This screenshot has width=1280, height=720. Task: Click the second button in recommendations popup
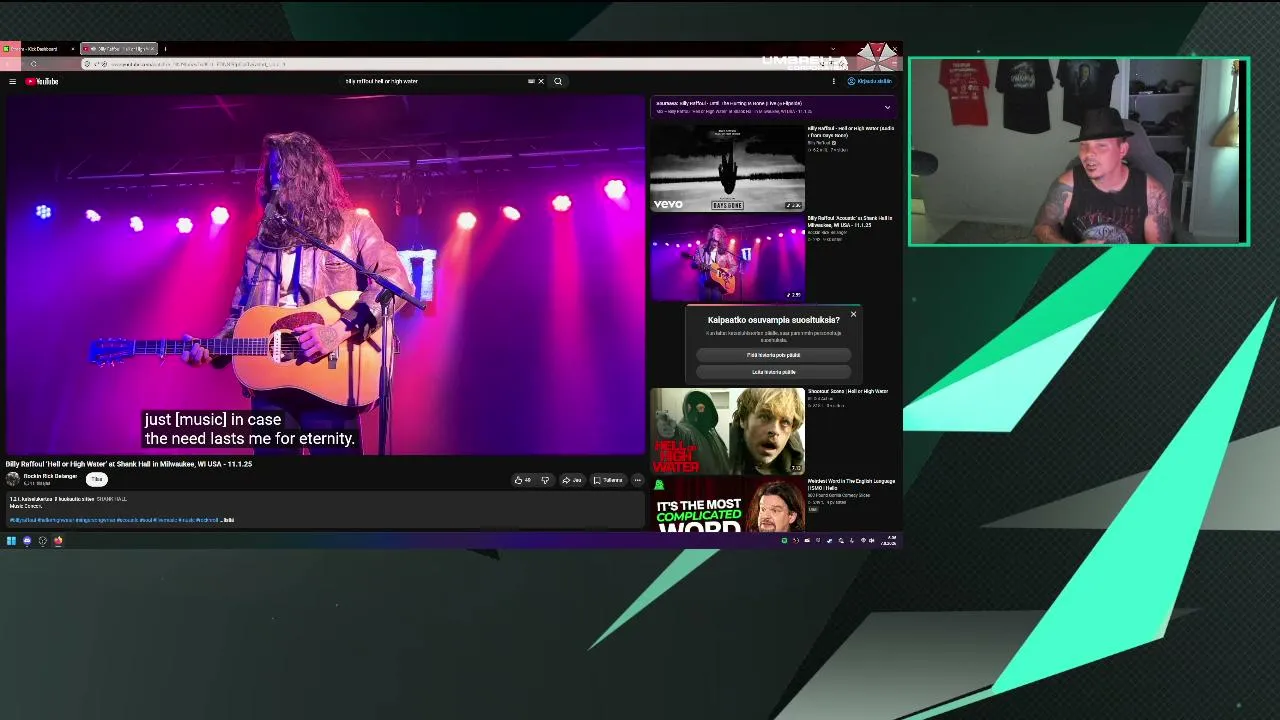[773, 372]
